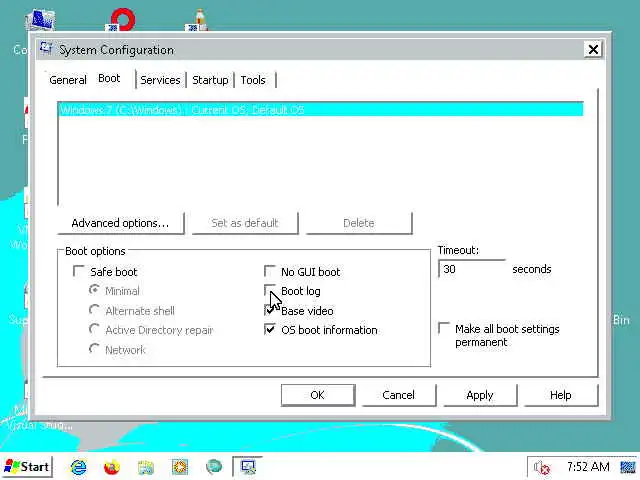Click the 7:52 AM clock
The height and width of the screenshot is (480, 640).
click(588, 467)
